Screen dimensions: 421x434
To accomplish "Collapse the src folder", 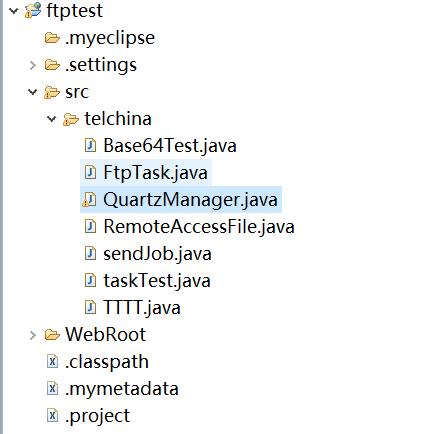I will click(x=33, y=92).
